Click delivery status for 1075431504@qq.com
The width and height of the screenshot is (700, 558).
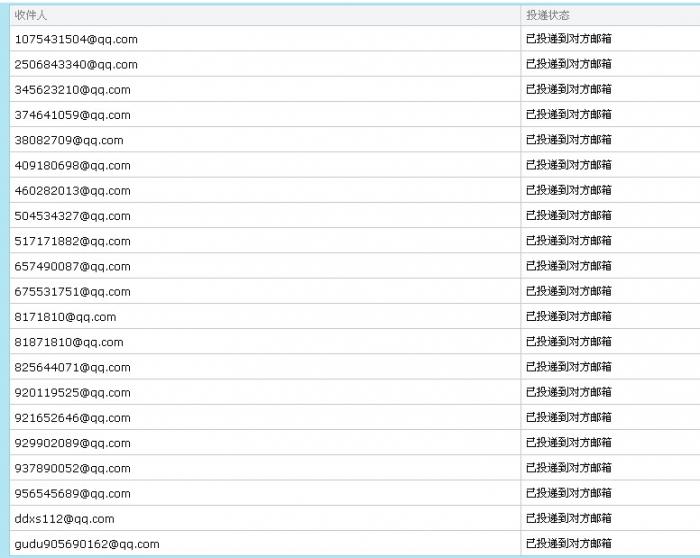pyautogui.click(x=569, y=39)
